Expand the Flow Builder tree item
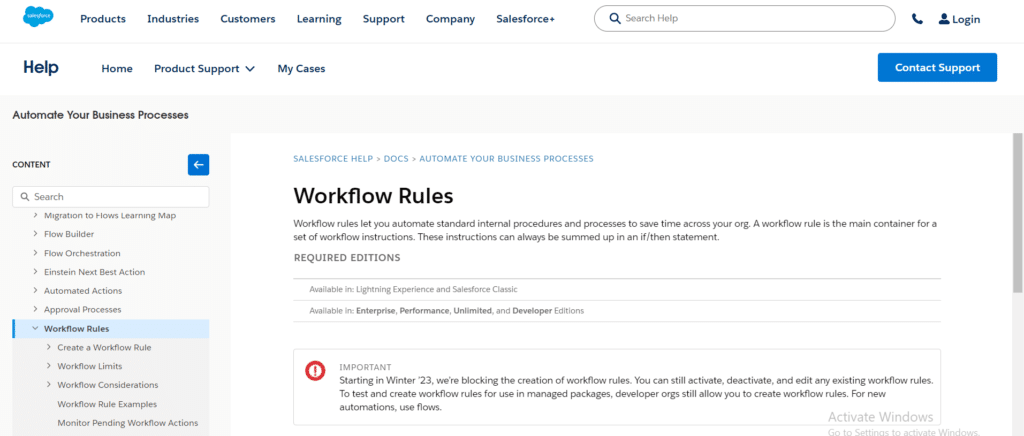Viewport: 1024px width, 436px height. (x=36, y=234)
